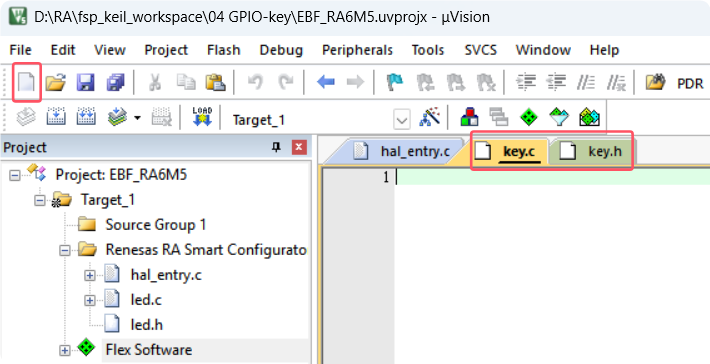
Task: Click into editor line 1
Action: [552, 177]
